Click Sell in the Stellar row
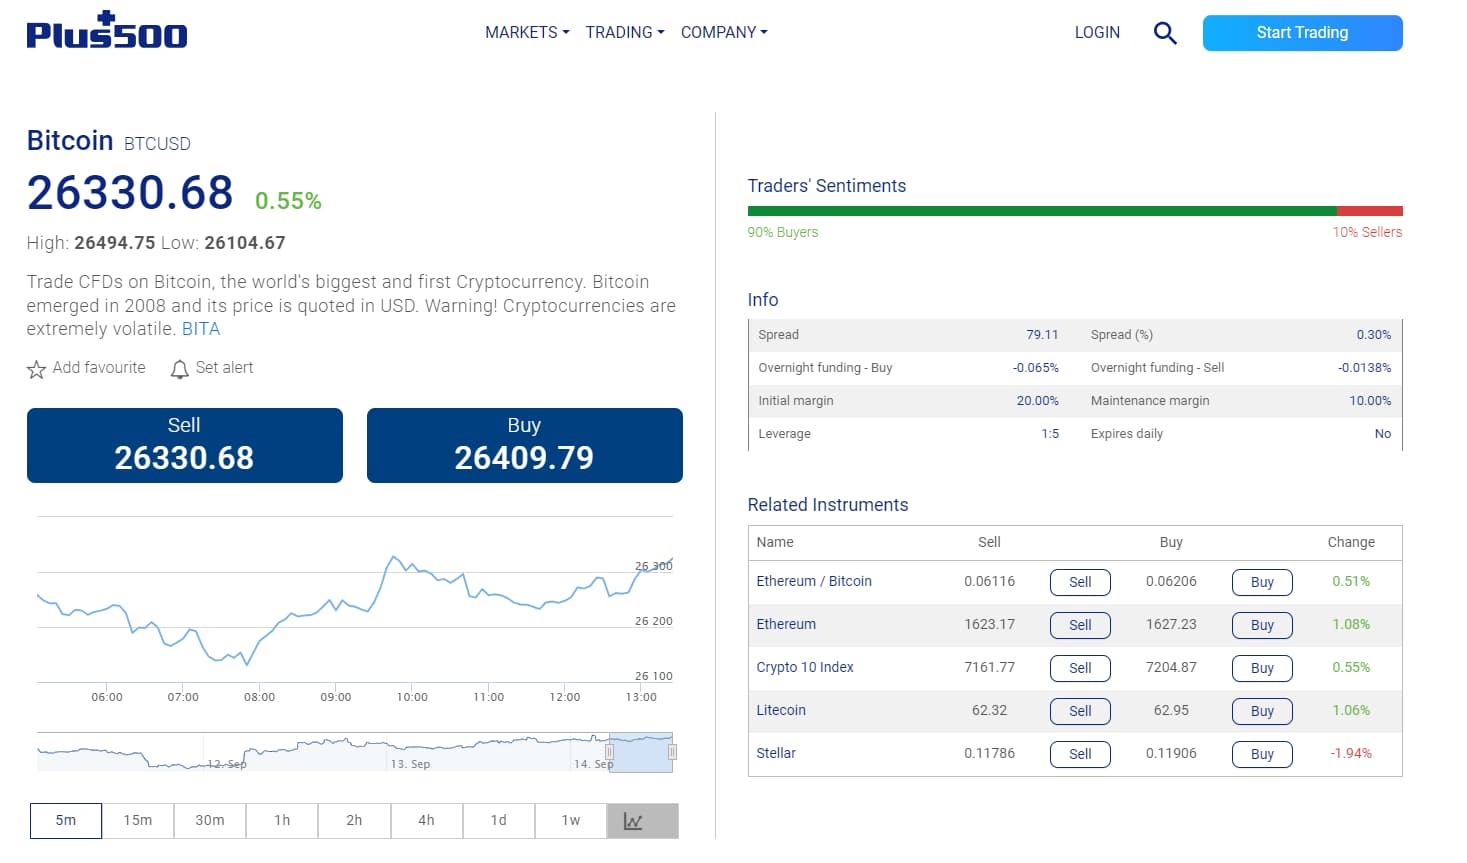1467x863 pixels. (1080, 754)
